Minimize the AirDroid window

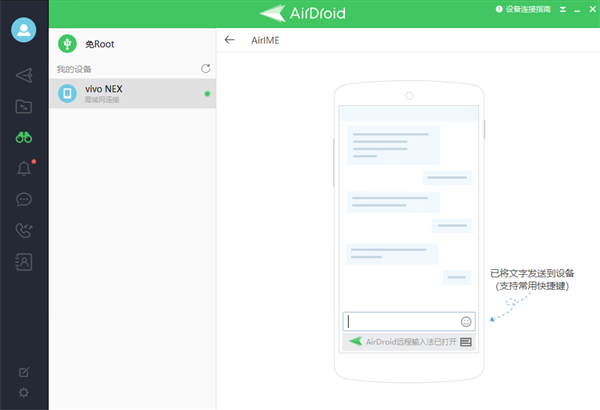click(577, 10)
